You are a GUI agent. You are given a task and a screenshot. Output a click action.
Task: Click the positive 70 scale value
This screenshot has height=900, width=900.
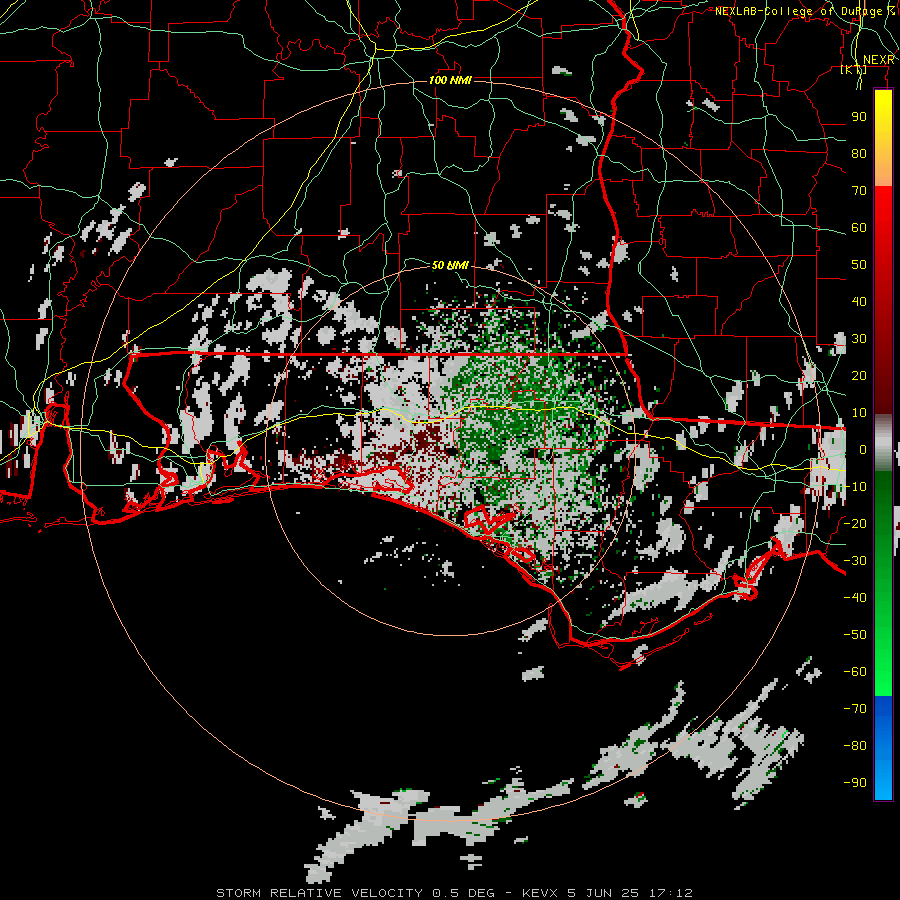click(x=859, y=191)
